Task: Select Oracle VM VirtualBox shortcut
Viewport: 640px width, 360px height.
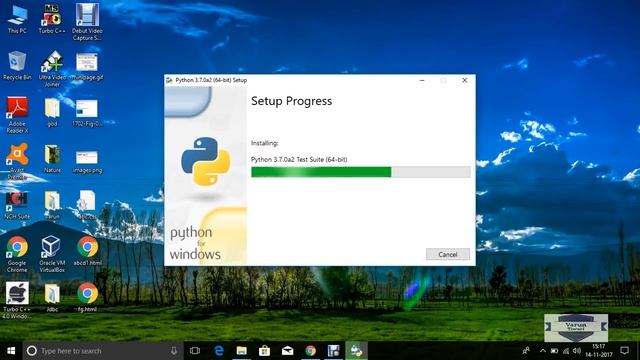Action: click(x=52, y=254)
